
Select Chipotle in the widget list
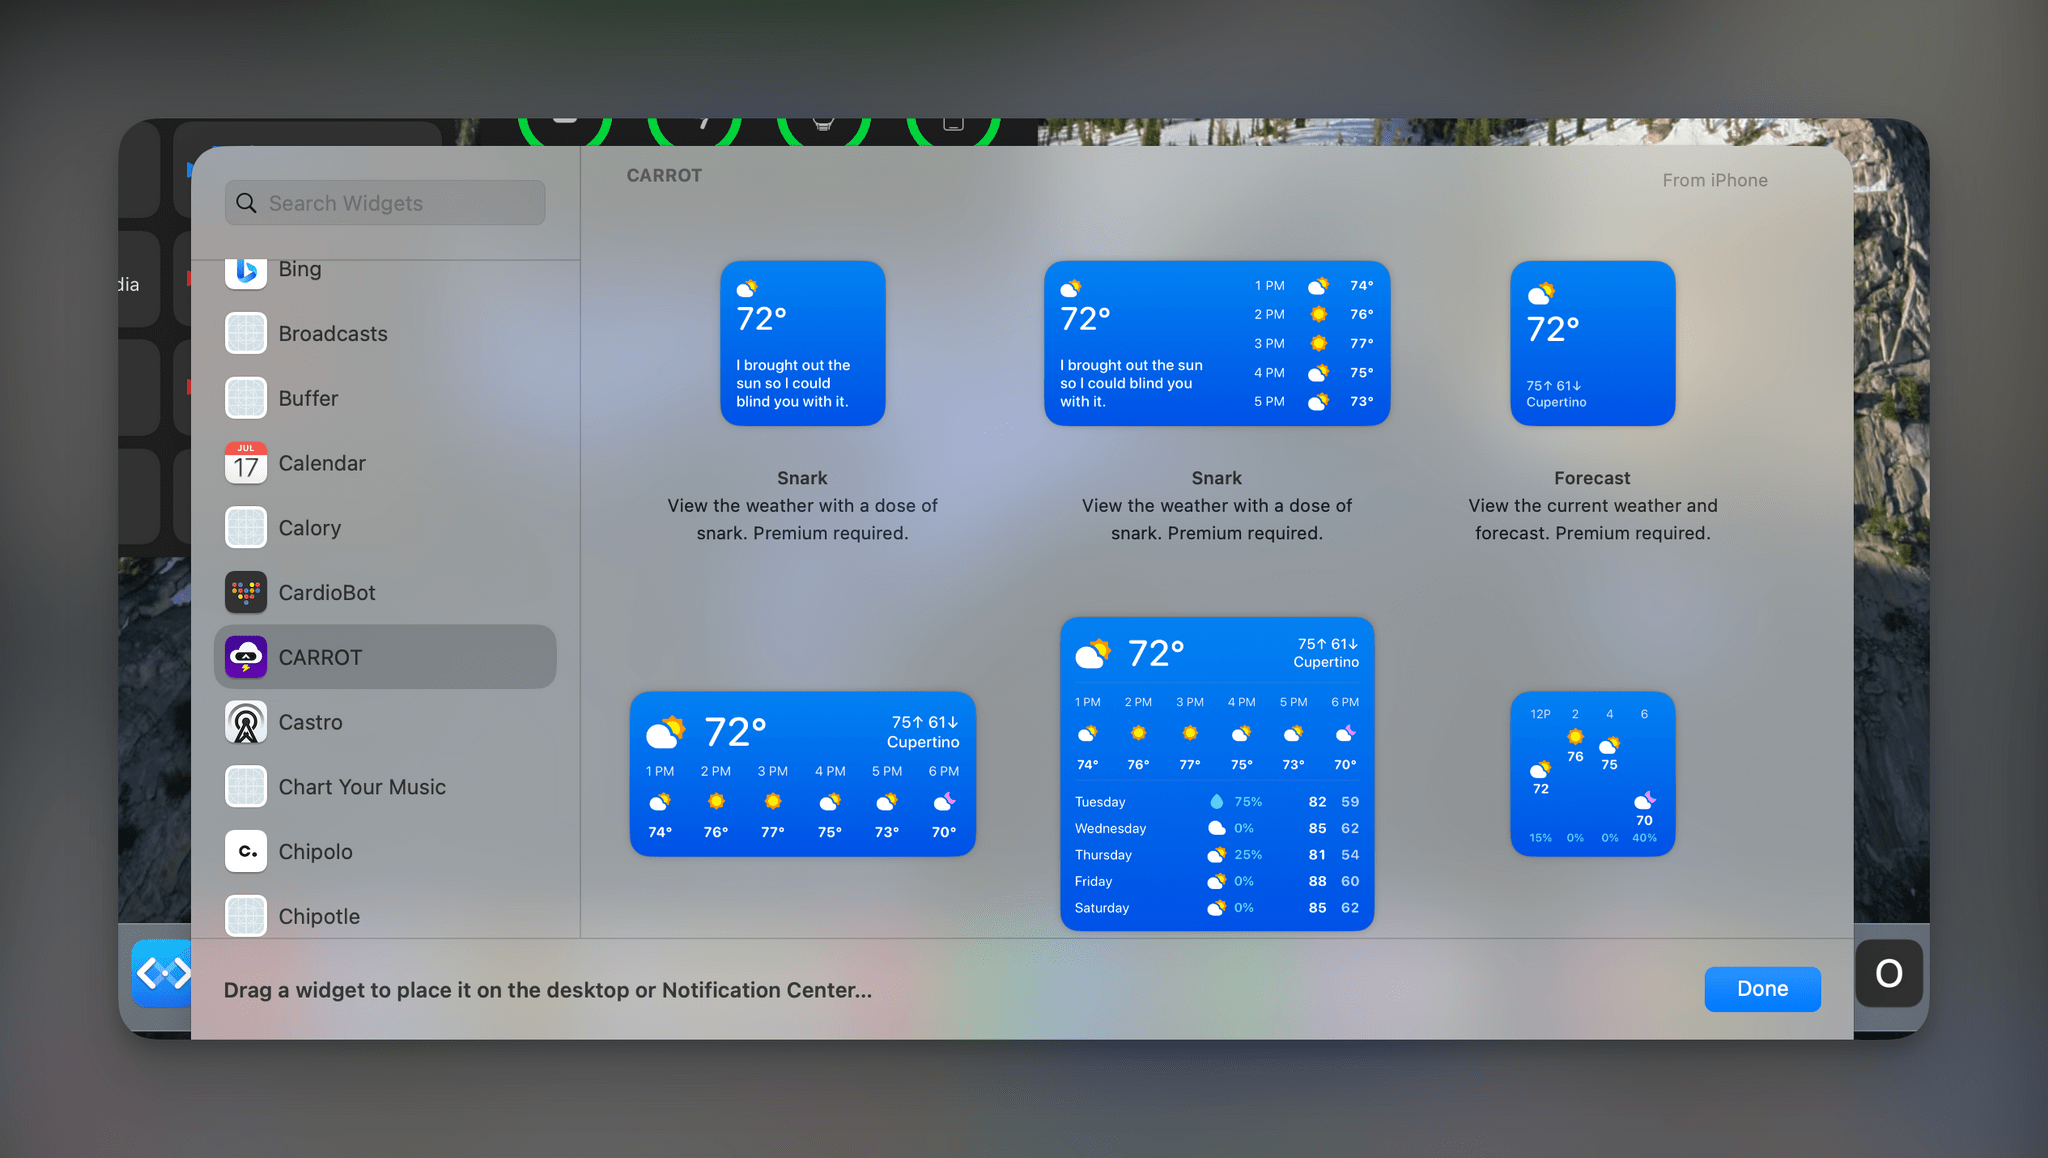click(x=385, y=913)
